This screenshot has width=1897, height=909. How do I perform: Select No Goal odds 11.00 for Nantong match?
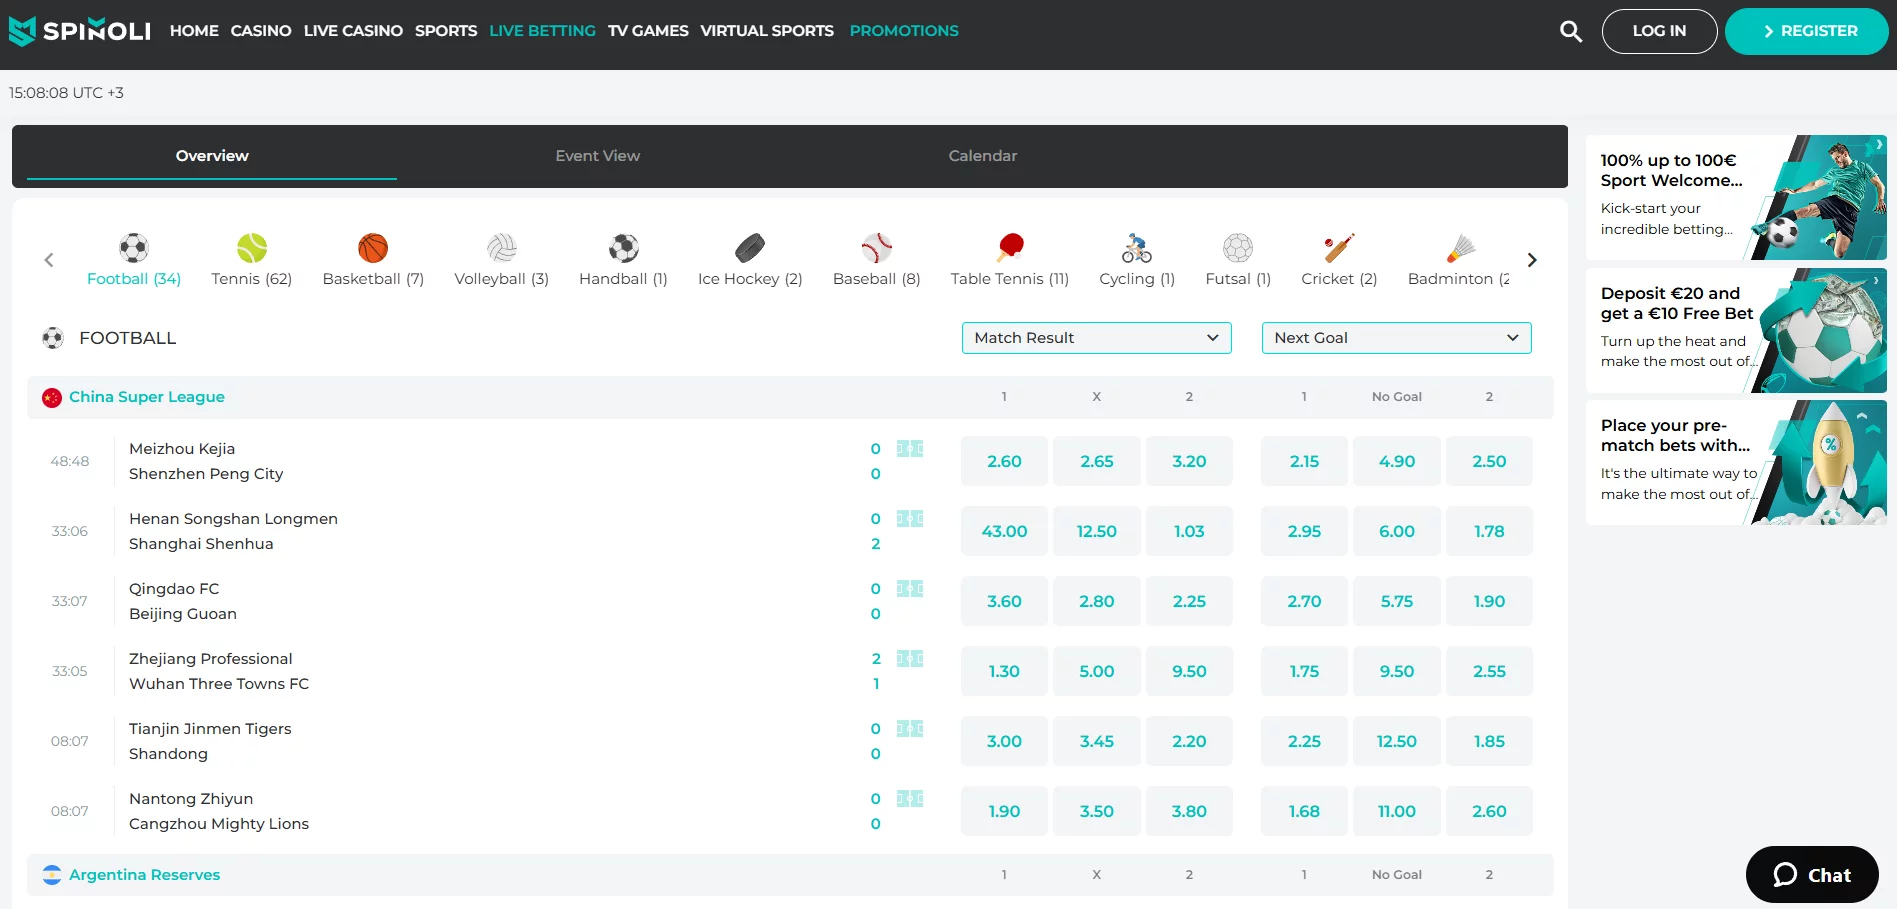tap(1396, 811)
